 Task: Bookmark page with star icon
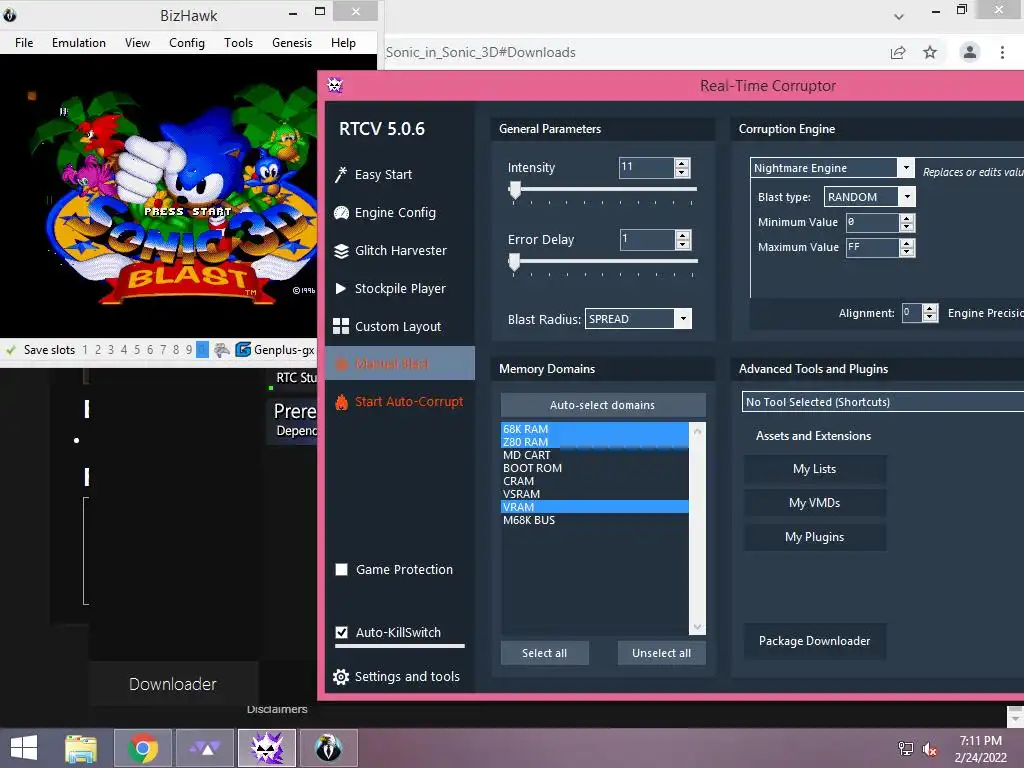[x=930, y=52]
